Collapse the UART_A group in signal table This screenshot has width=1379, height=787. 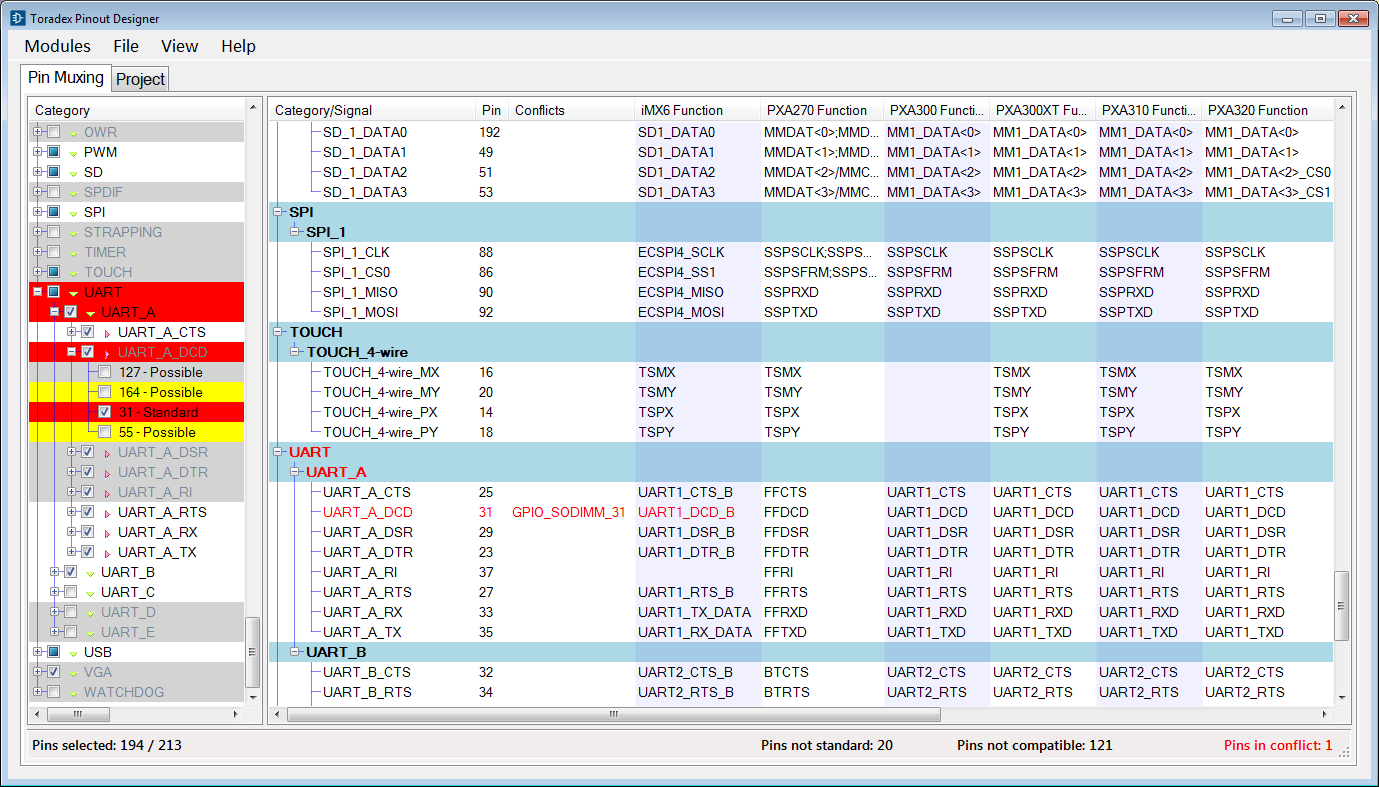click(296, 472)
